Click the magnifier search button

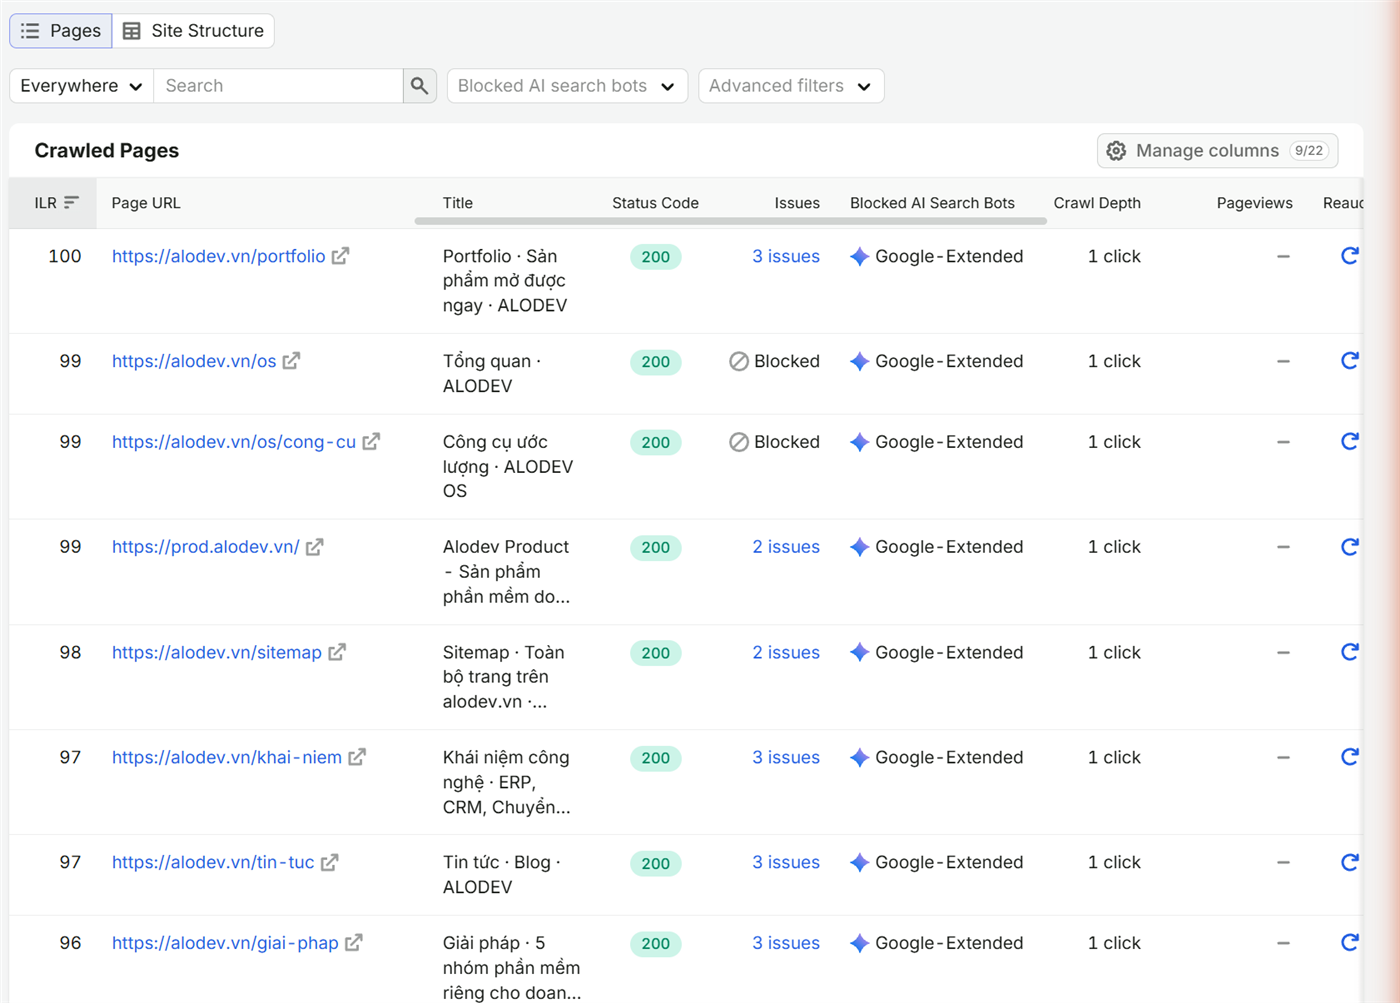(420, 86)
